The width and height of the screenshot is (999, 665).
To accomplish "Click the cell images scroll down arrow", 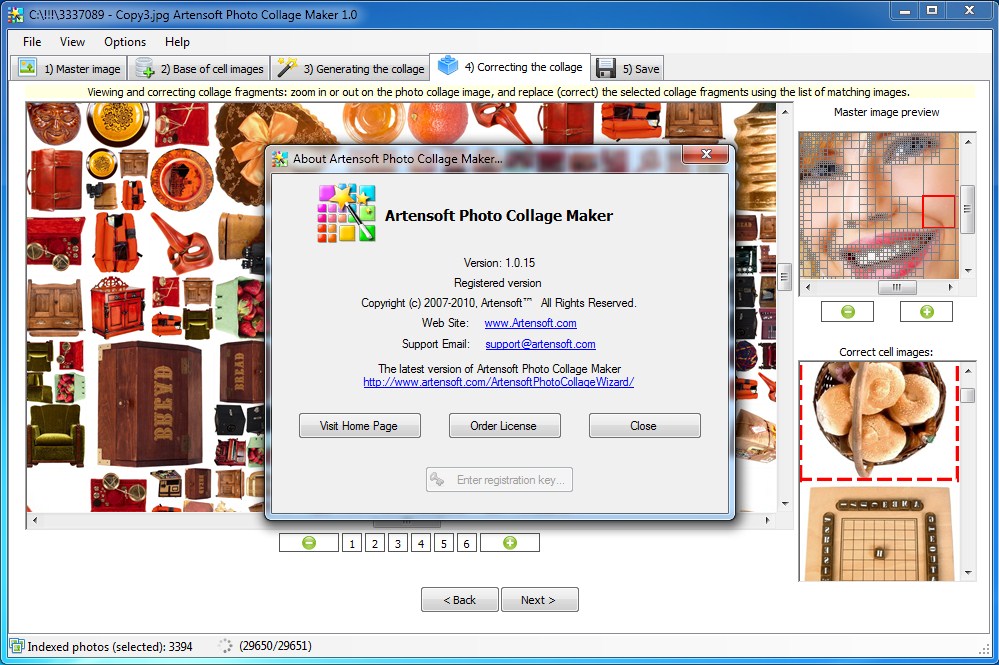I will tap(968, 573).
